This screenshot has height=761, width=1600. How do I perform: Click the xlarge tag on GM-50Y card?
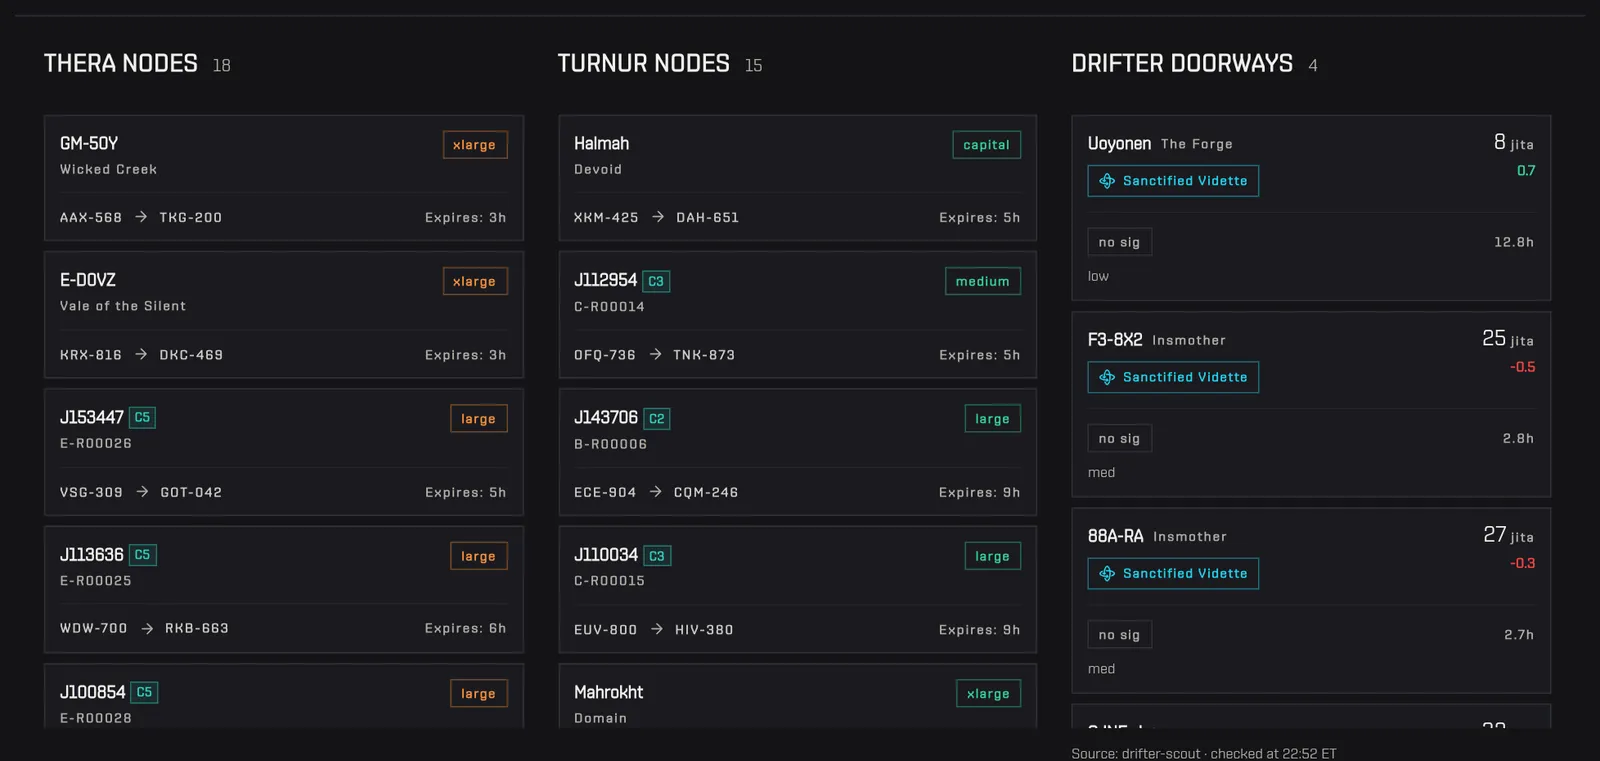click(475, 145)
